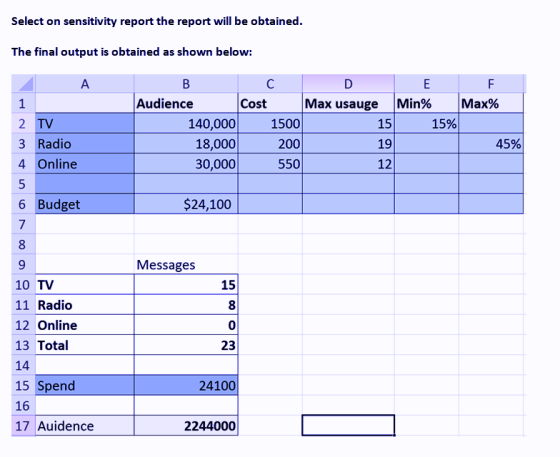This screenshot has height=457, width=560.
Task: Select column D header
Action: click(x=348, y=84)
